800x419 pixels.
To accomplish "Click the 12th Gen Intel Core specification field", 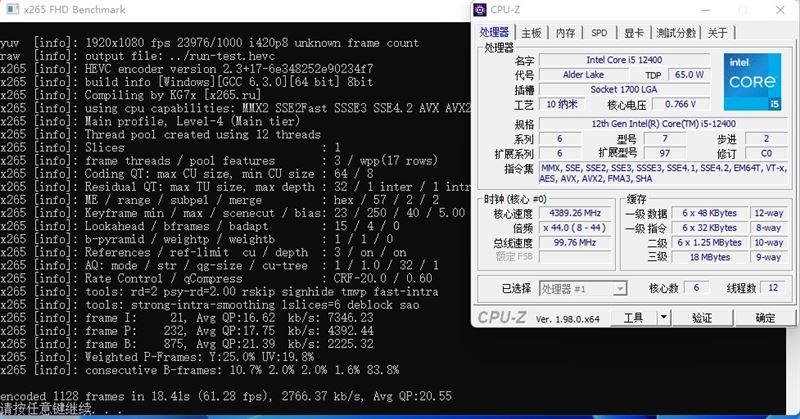I will (x=663, y=124).
